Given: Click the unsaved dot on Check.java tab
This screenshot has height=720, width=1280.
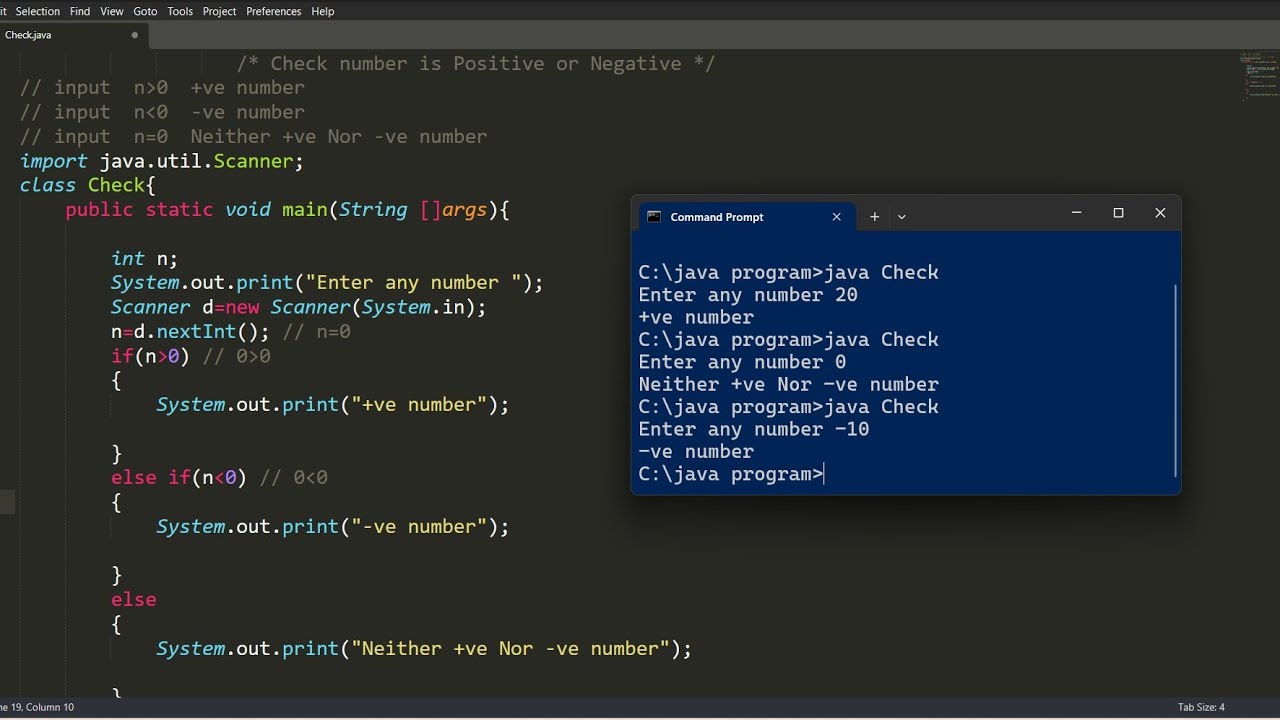Looking at the screenshot, I should click(135, 35).
